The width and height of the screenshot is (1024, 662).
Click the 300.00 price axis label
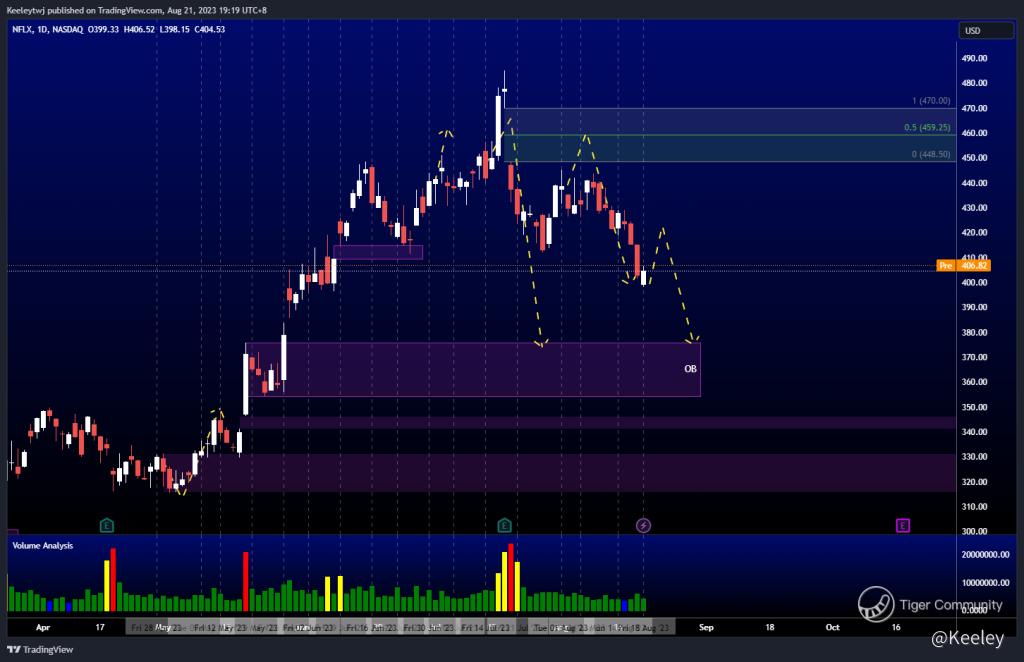(x=974, y=531)
